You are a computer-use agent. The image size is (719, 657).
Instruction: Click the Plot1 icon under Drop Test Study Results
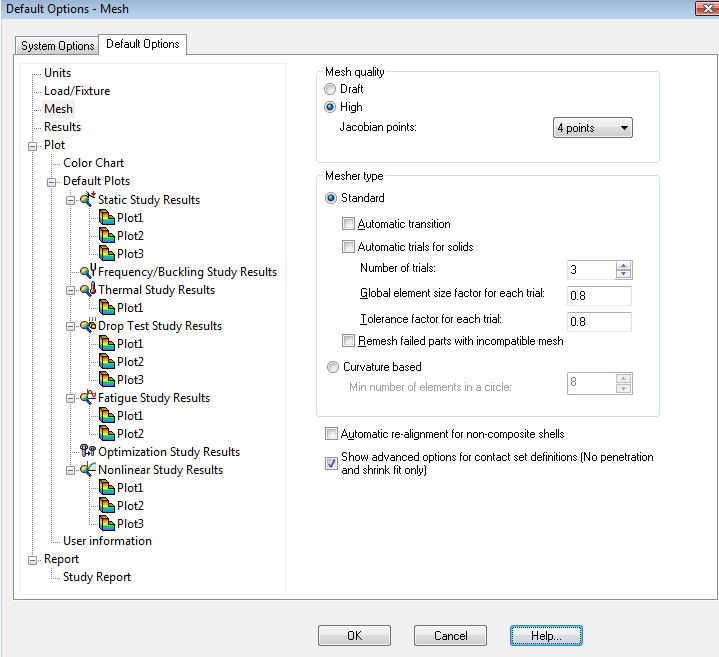pyautogui.click(x=107, y=343)
